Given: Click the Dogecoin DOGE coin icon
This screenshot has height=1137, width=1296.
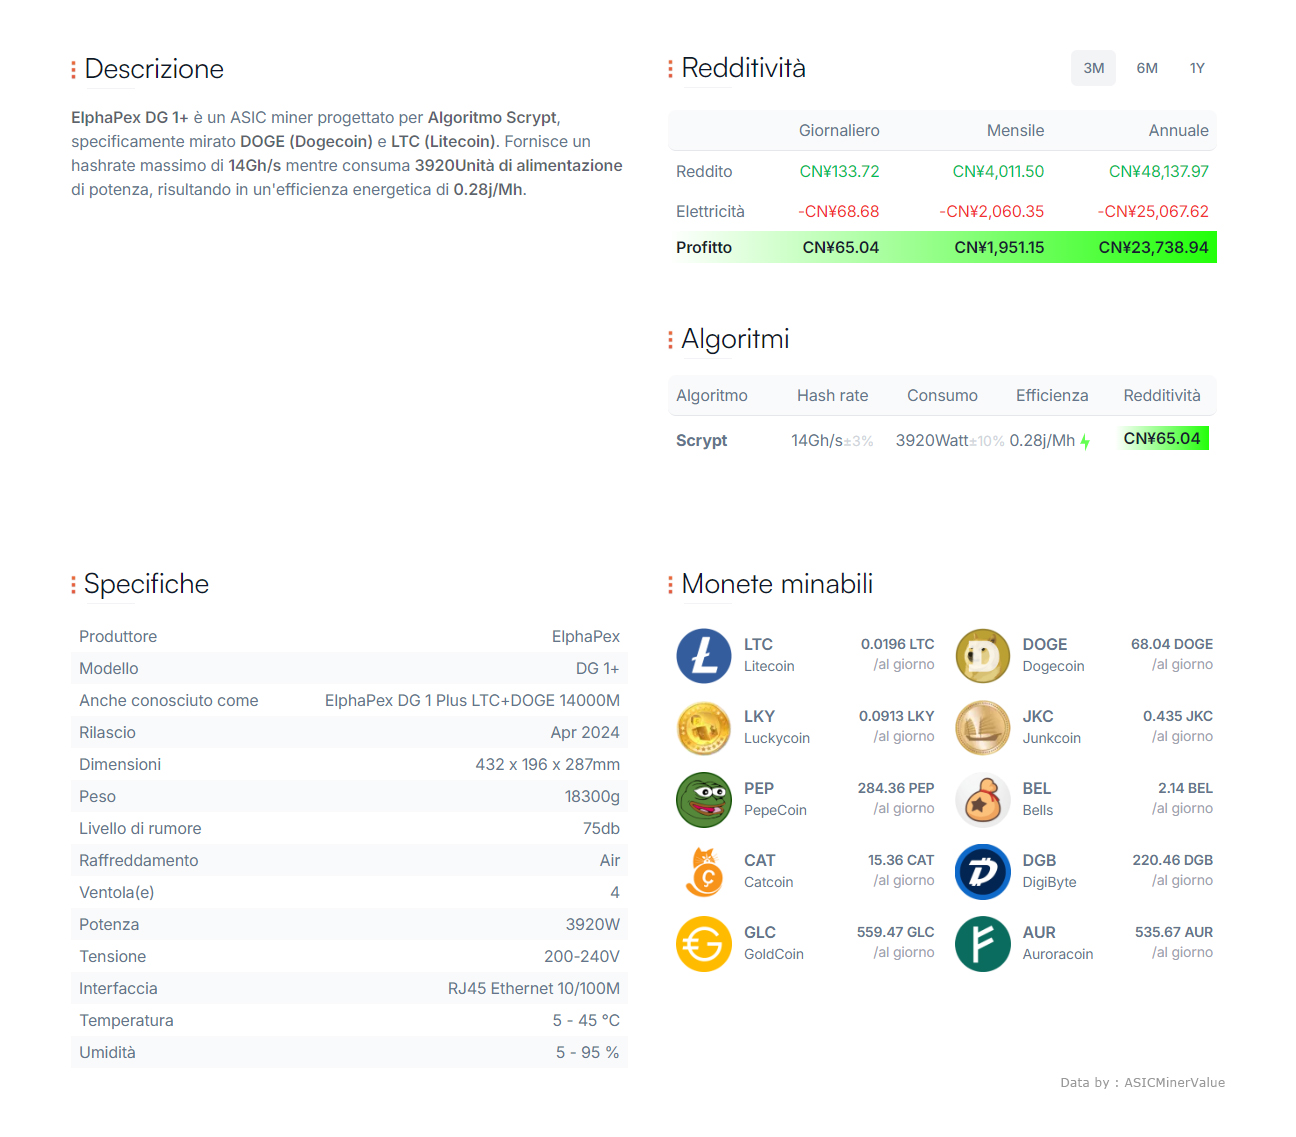Looking at the screenshot, I should pyautogui.click(x=983, y=656).
